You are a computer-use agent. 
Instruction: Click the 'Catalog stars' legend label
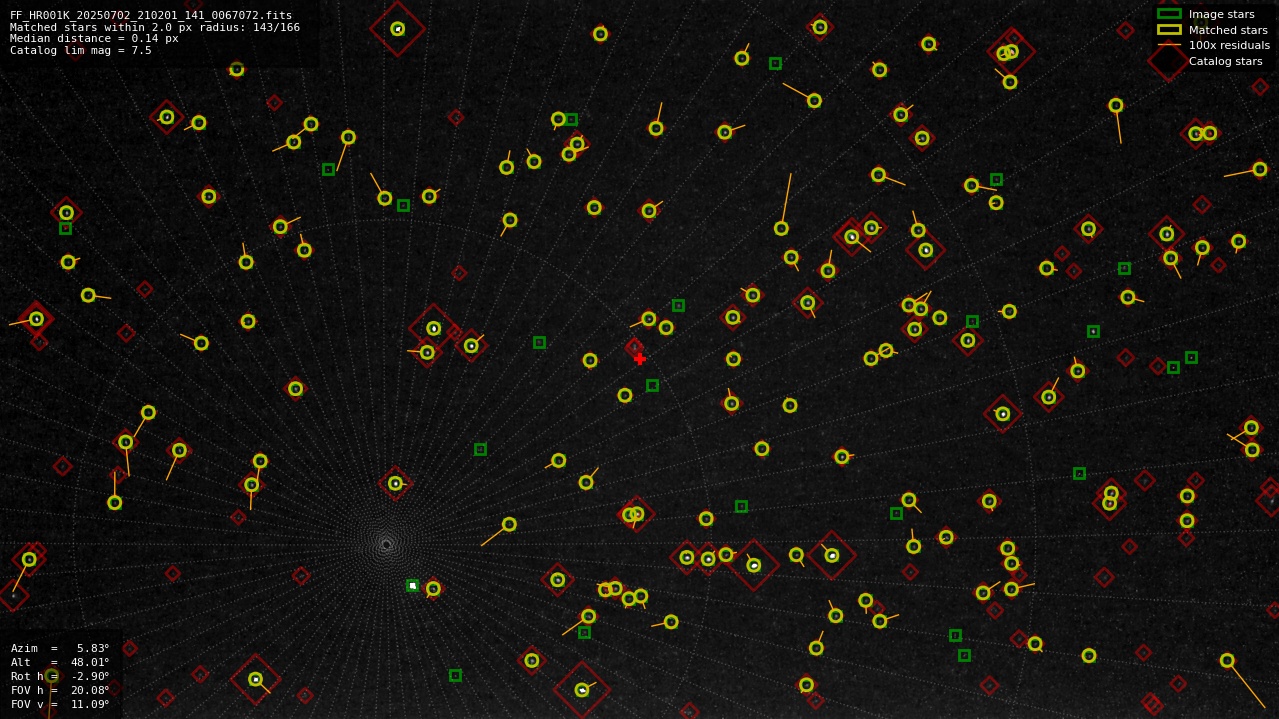1225,61
